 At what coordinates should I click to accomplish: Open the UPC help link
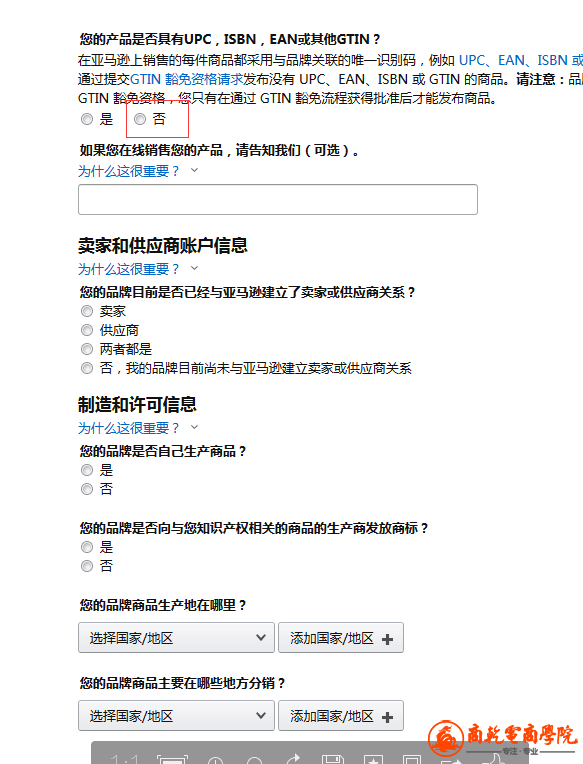(472, 60)
